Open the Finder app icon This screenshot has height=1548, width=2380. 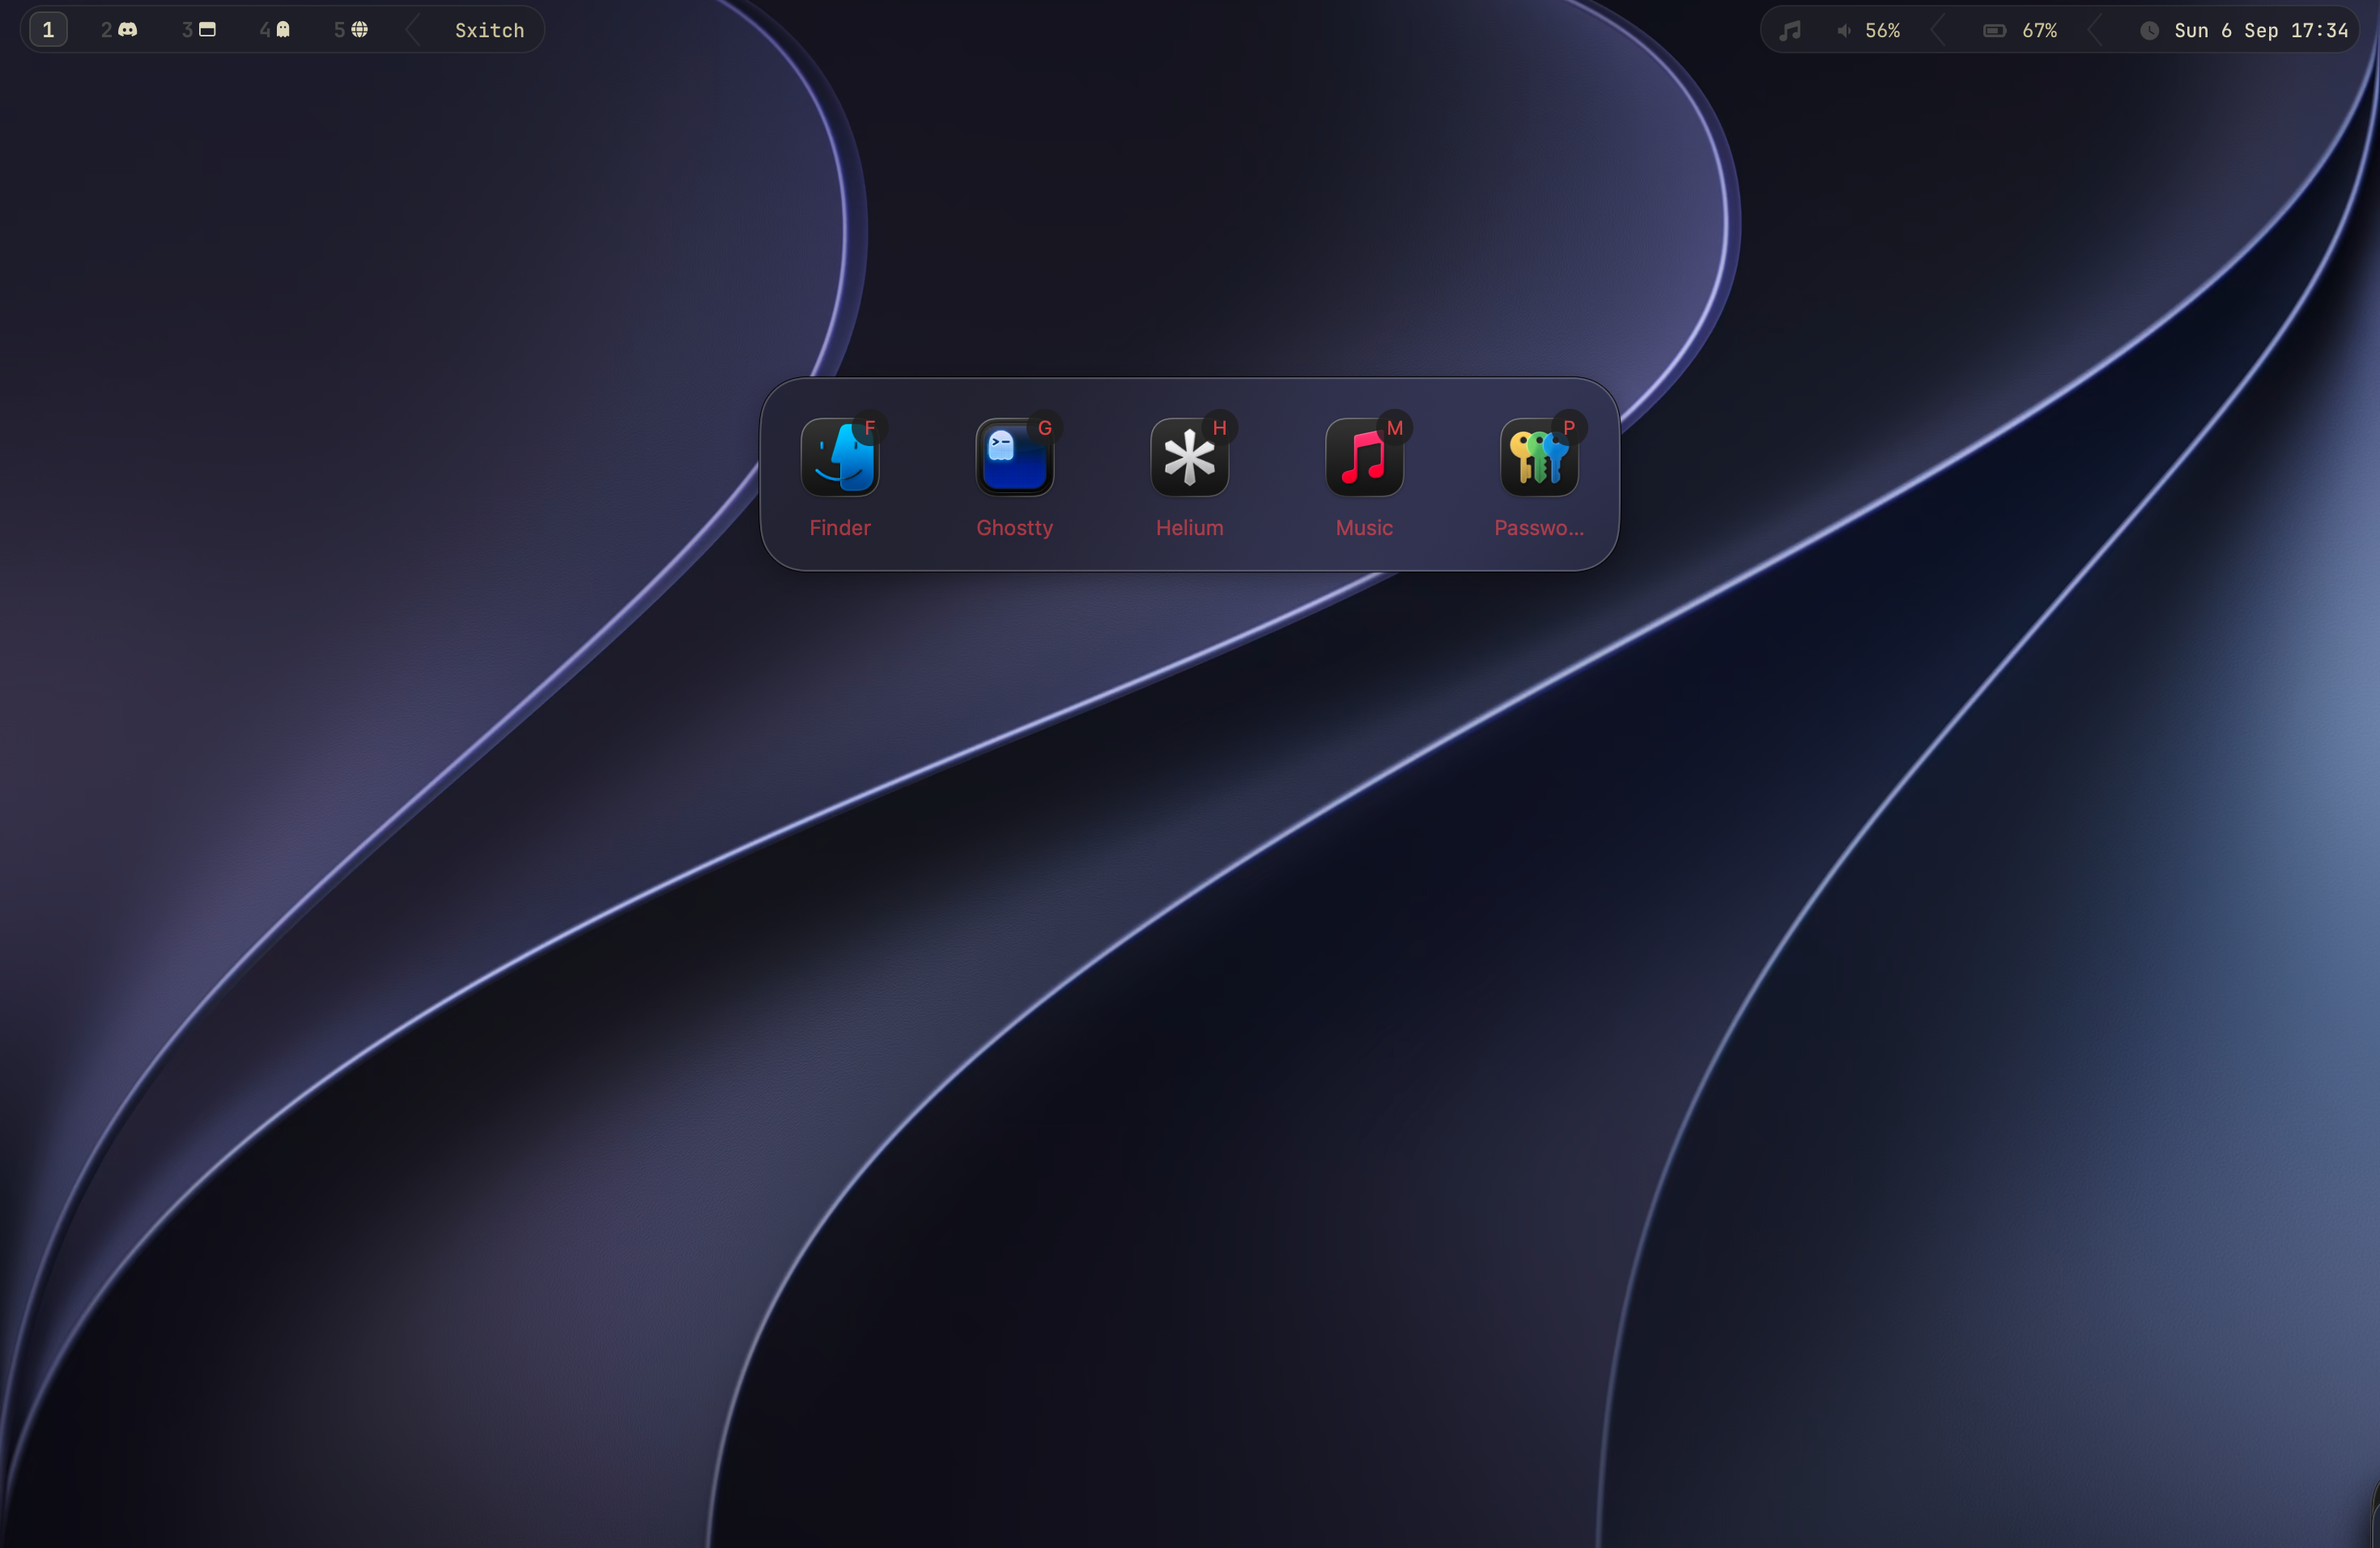(x=840, y=458)
